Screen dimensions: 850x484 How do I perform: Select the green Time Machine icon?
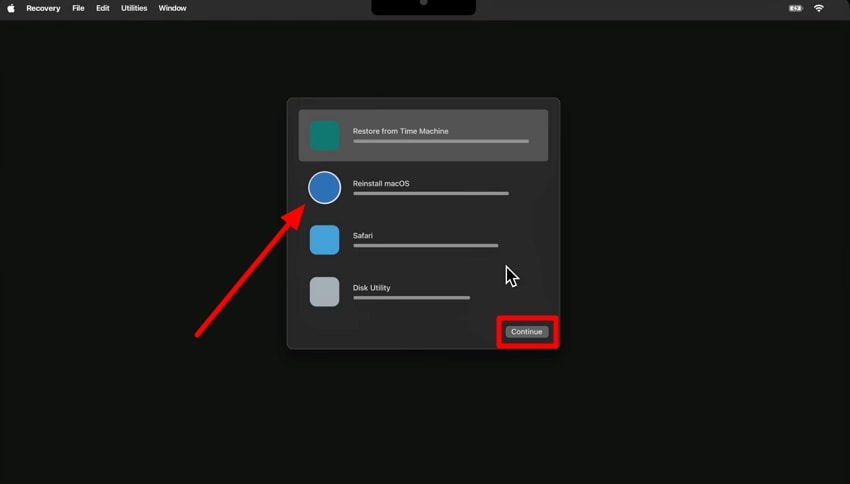coord(324,135)
